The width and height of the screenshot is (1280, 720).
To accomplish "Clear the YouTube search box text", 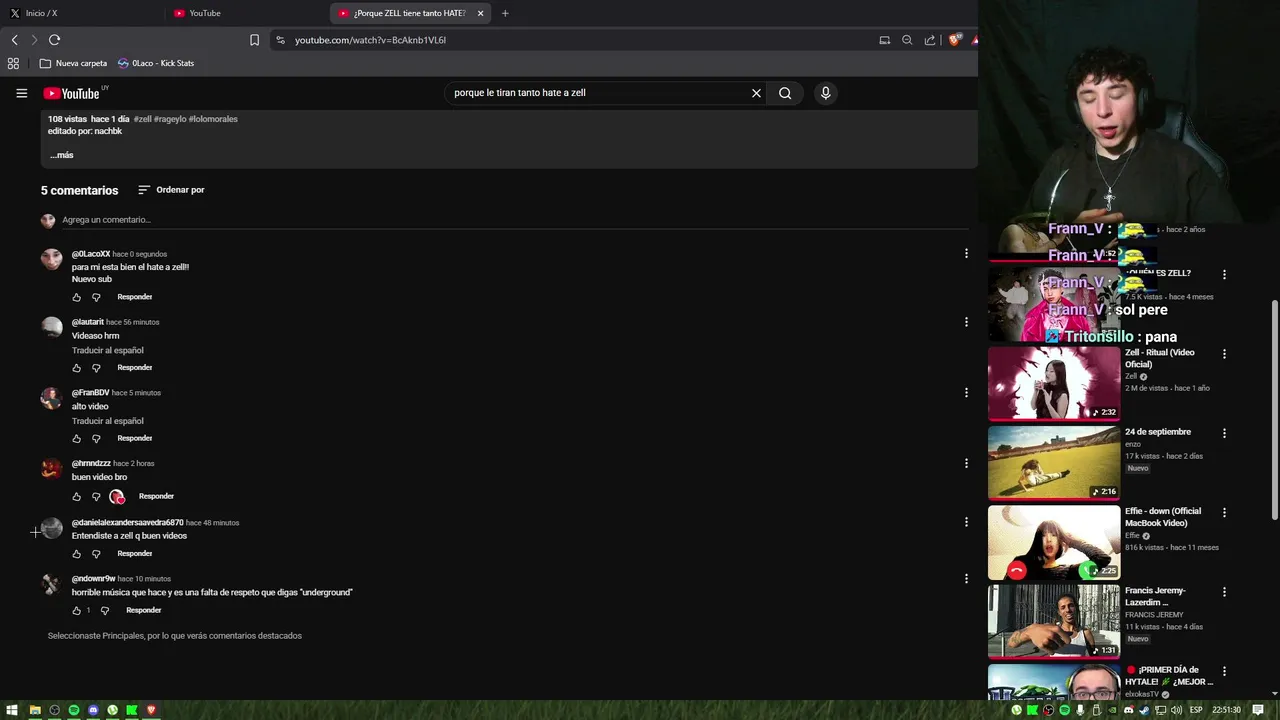I will click(756, 93).
